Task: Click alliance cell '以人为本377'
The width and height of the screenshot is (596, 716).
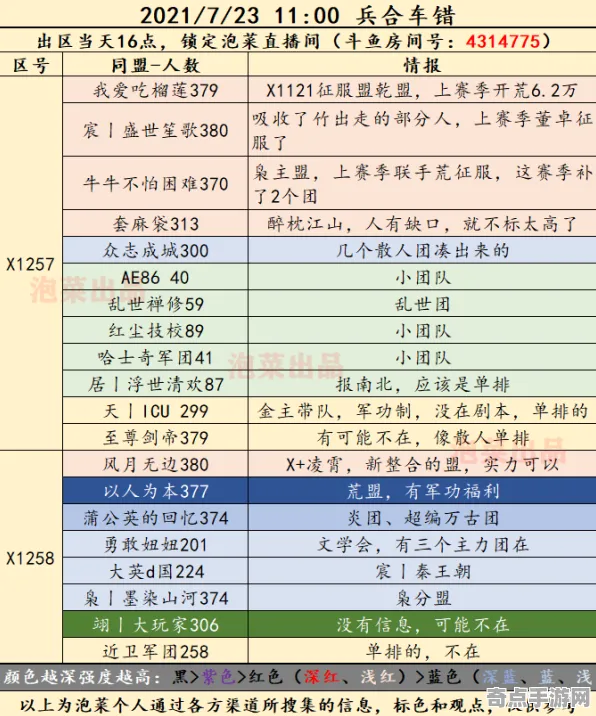Action: 155,491
